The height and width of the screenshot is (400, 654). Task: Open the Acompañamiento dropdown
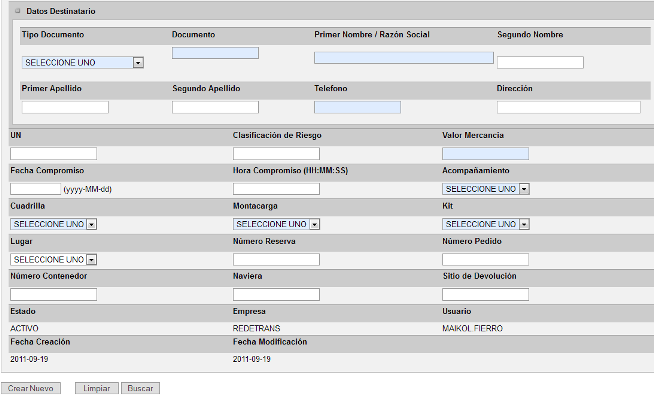click(x=485, y=189)
